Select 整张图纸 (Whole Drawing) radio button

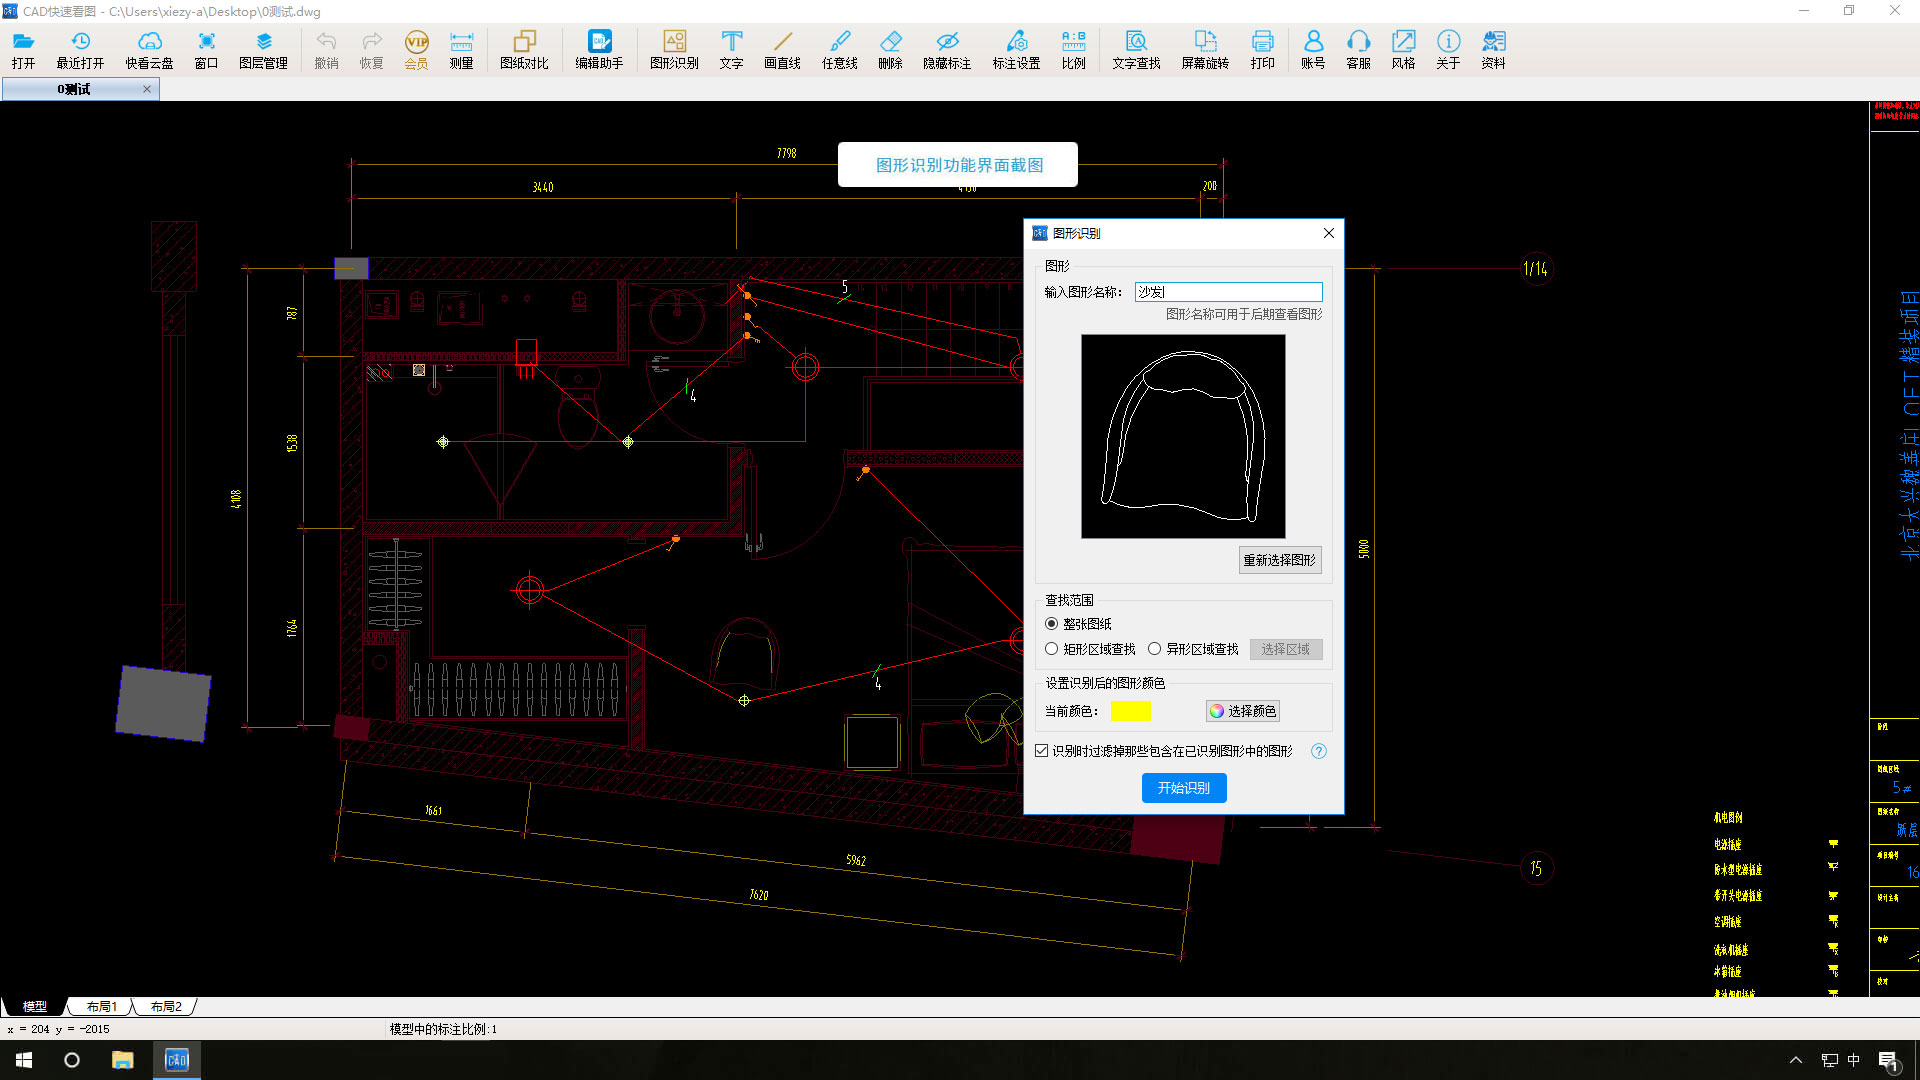click(1051, 624)
